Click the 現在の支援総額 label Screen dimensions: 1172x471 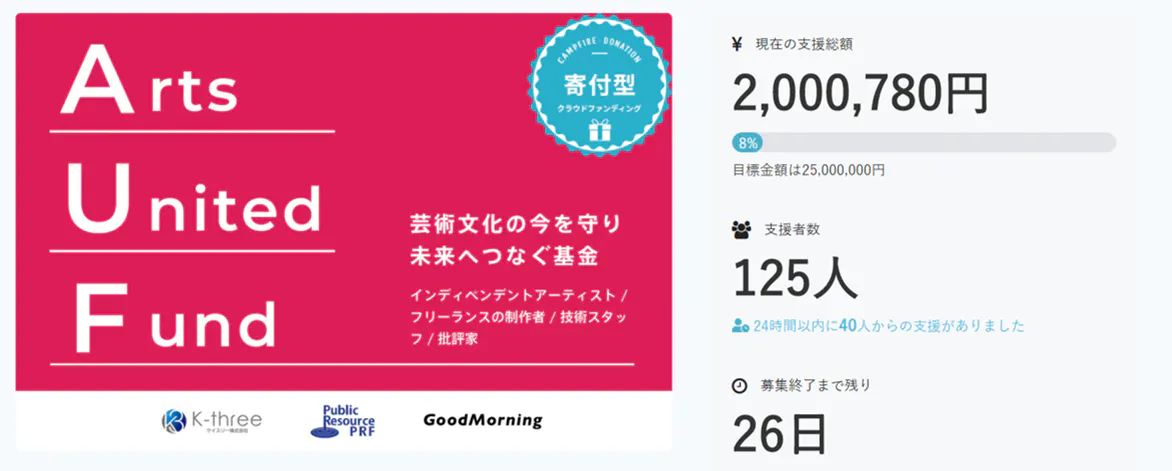(x=804, y=44)
